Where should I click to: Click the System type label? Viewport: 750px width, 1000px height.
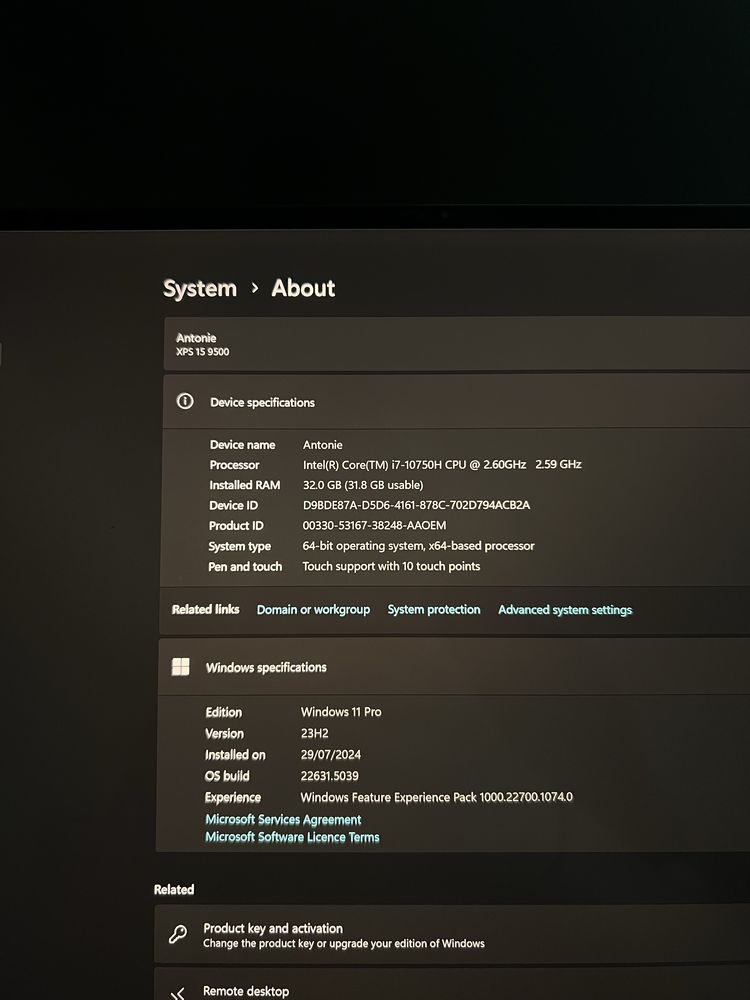pyautogui.click(x=239, y=547)
